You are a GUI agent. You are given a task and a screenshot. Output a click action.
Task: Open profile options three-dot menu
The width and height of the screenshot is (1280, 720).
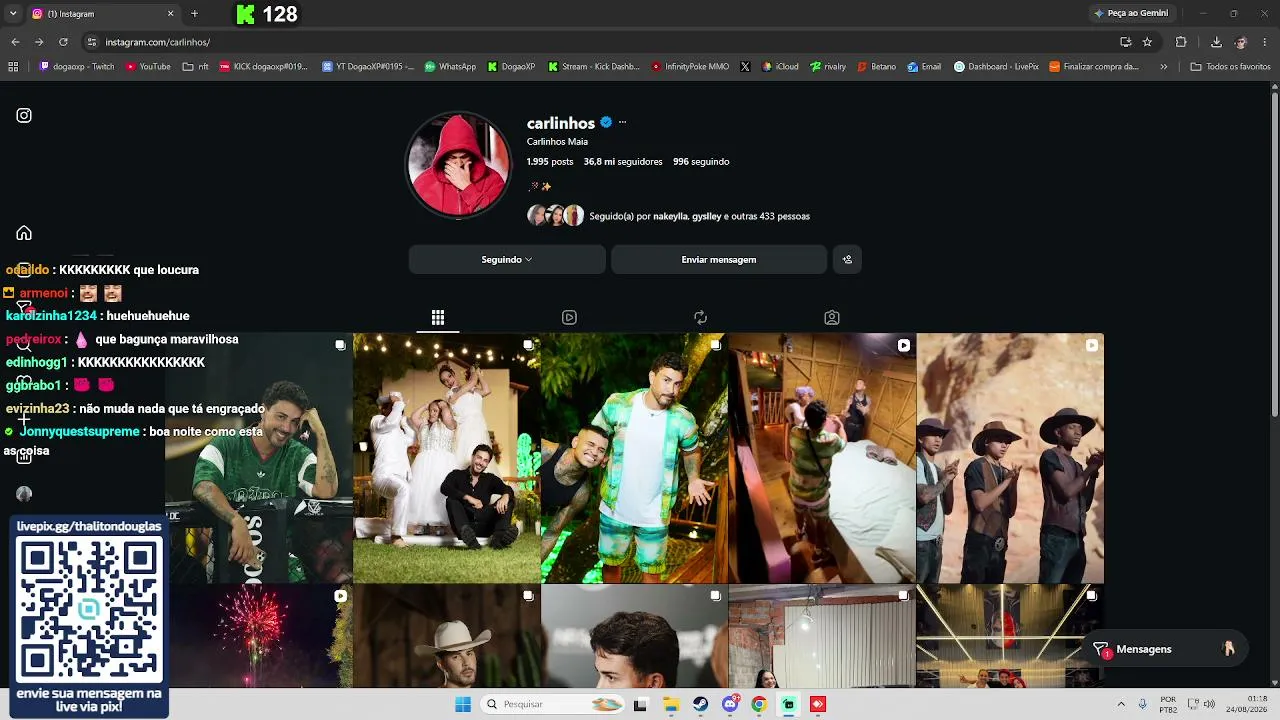click(622, 122)
